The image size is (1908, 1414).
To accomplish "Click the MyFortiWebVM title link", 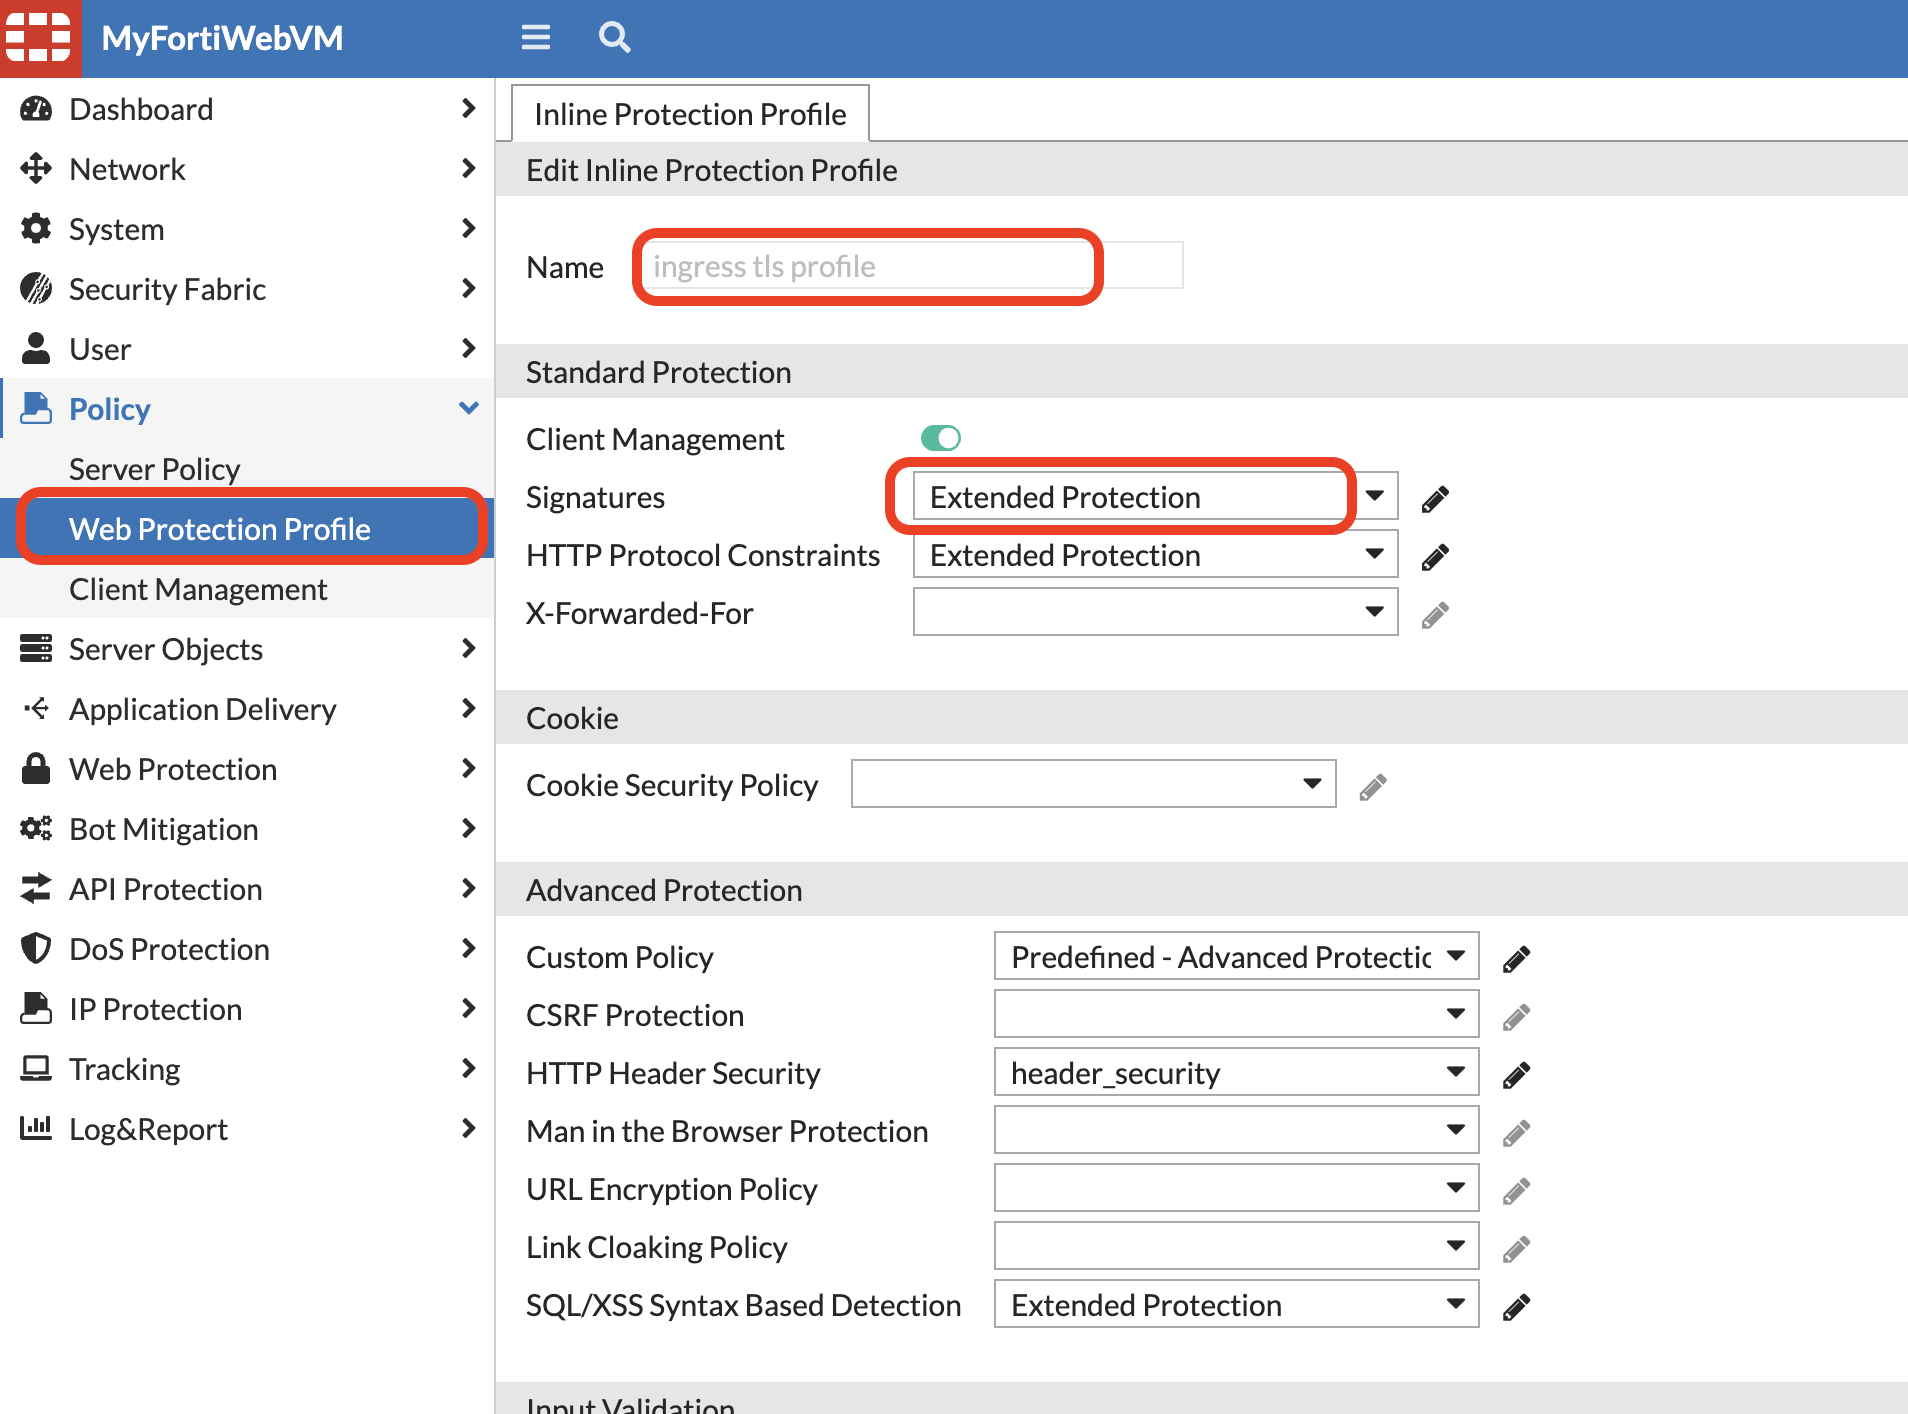I will click(222, 38).
